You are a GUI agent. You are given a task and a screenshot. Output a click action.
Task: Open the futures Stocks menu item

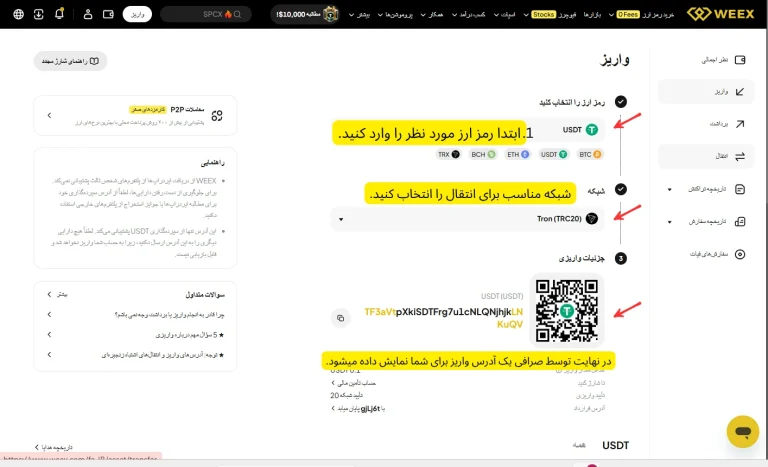pos(550,15)
